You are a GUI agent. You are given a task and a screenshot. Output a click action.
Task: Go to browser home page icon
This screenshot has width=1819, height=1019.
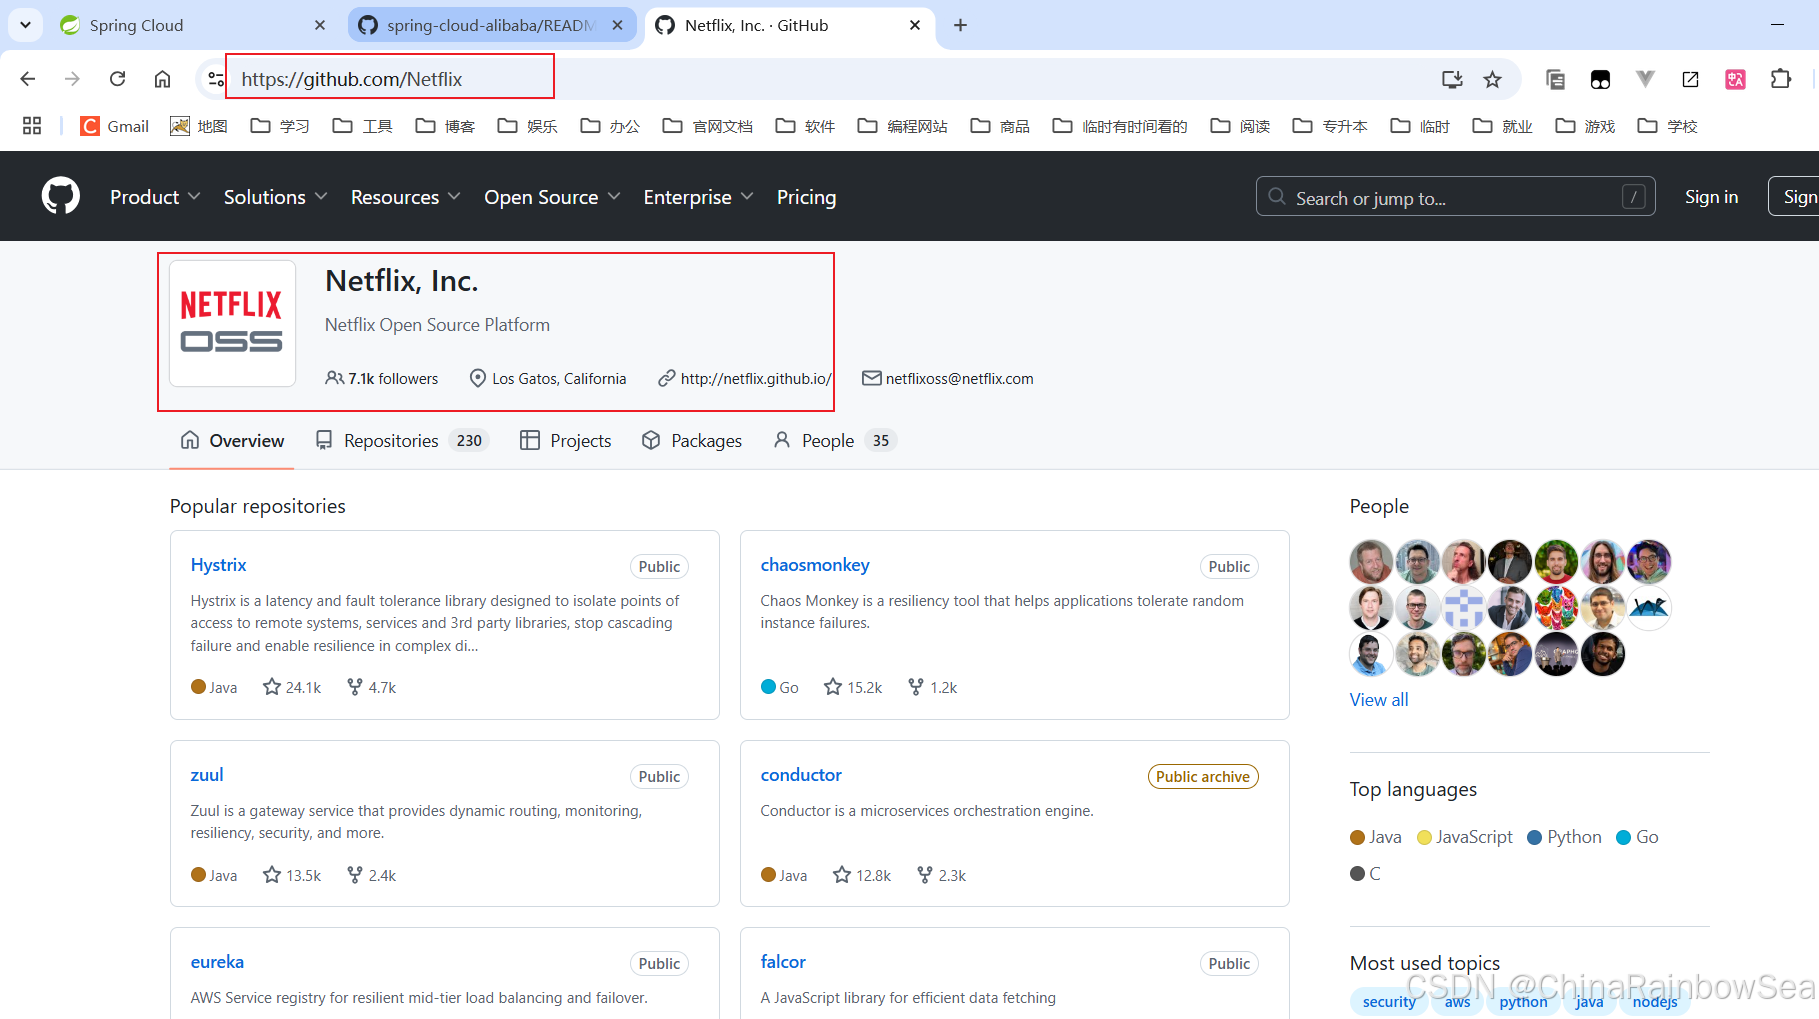[x=162, y=79]
